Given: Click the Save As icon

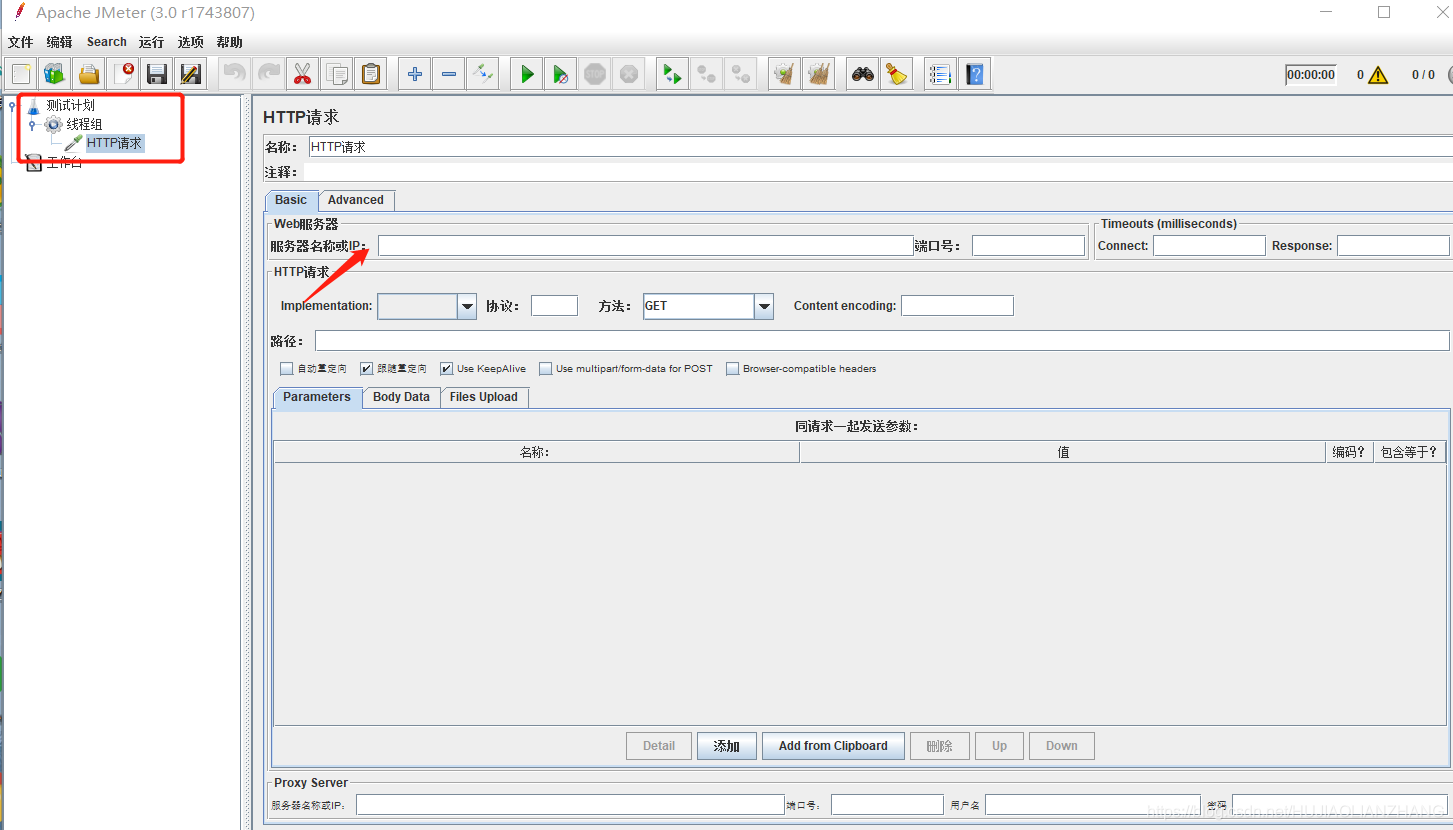Looking at the screenshot, I should tap(190, 74).
